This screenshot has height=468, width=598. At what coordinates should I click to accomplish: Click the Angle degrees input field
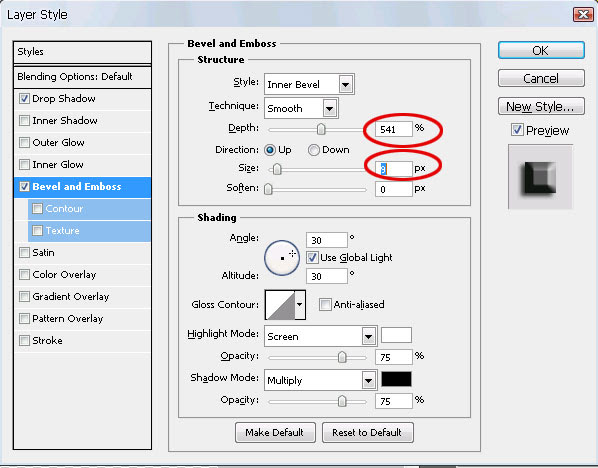(x=327, y=240)
